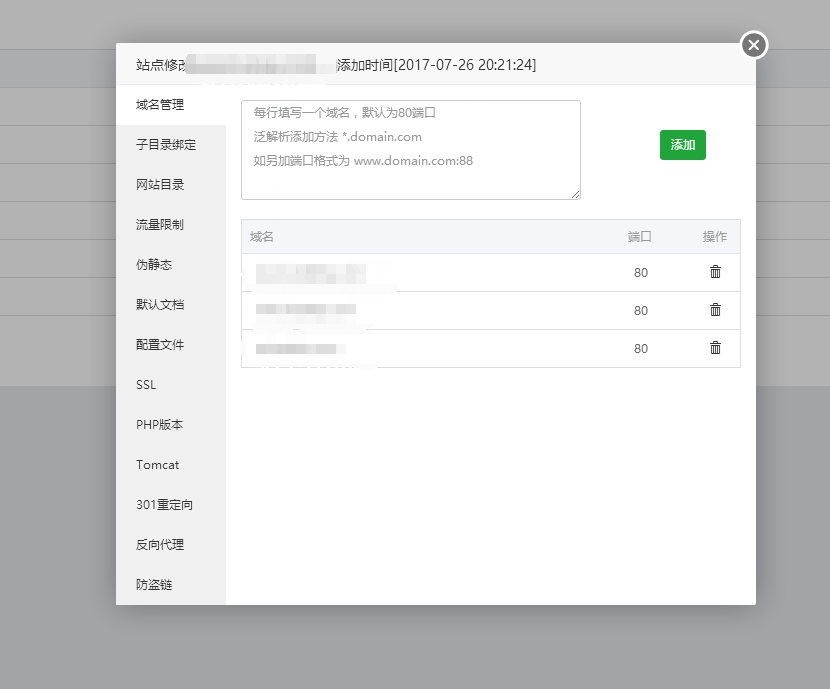Open the 配置文件 tab
Viewport: 830px width, 689px height.
(x=171, y=344)
